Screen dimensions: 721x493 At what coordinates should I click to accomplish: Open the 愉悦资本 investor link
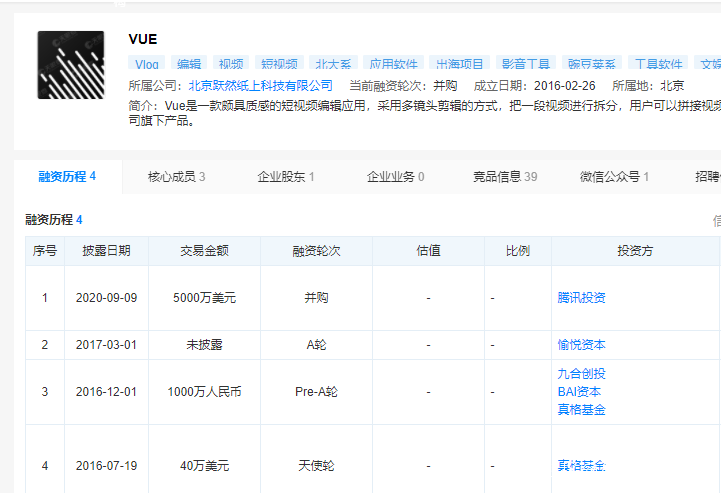[x=581, y=345]
